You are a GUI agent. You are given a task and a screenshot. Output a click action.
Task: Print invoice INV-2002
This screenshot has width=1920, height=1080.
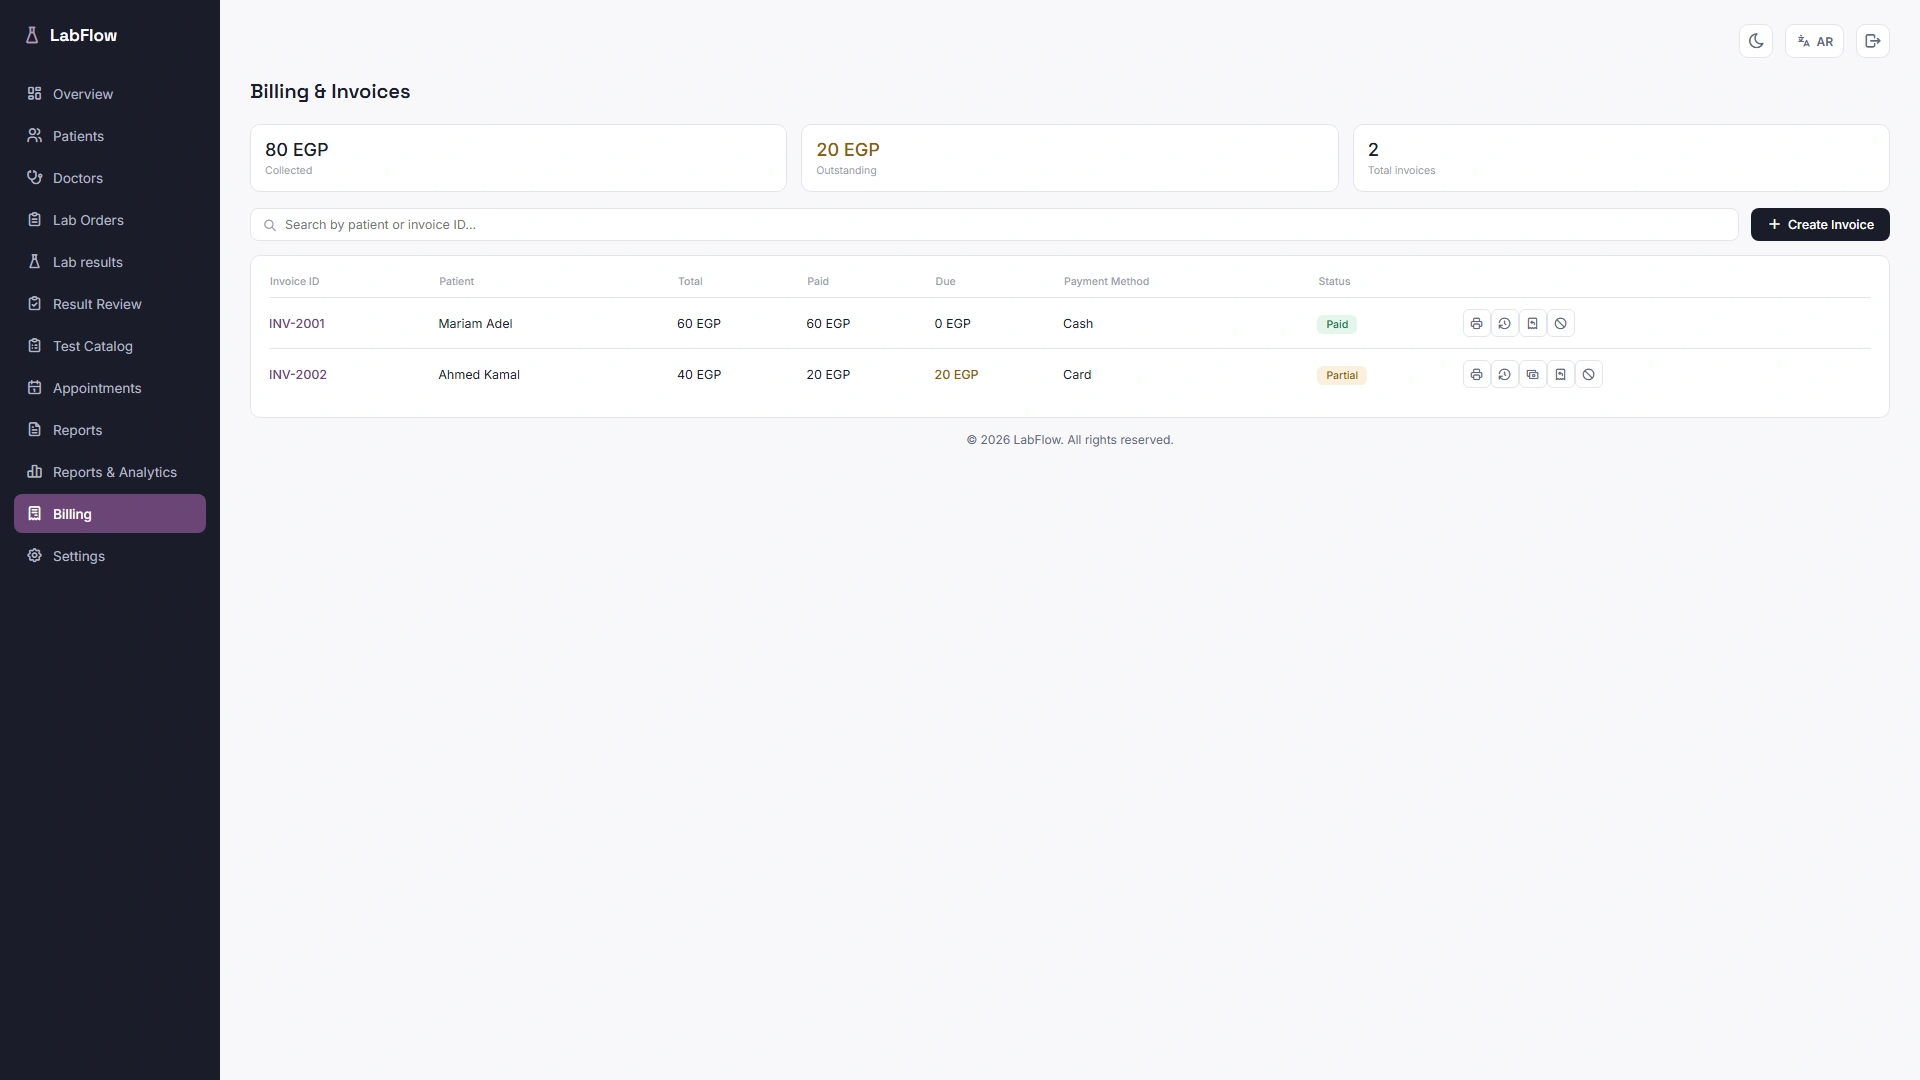1476,374
